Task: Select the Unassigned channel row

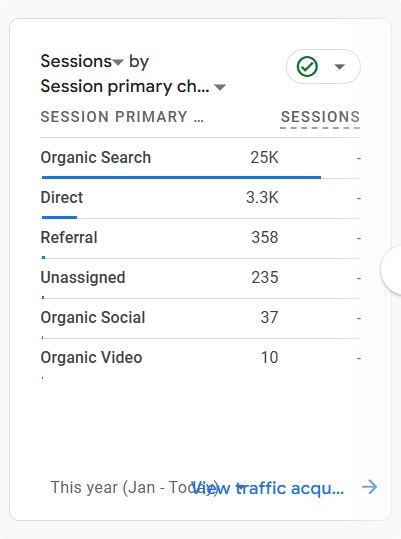Action: pyautogui.click(x=201, y=278)
